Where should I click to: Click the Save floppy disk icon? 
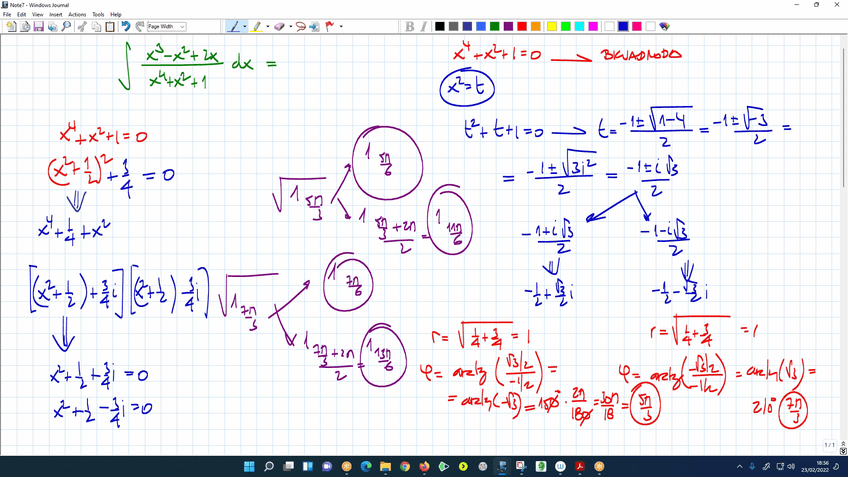click(x=38, y=26)
